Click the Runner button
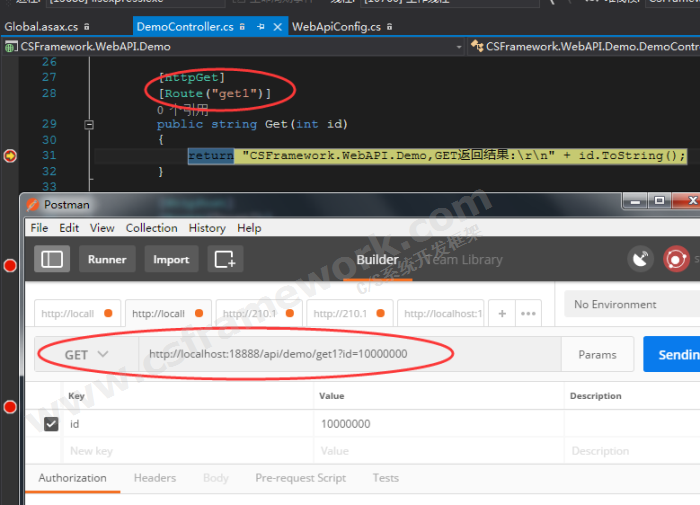700x505 pixels. tap(107, 259)
